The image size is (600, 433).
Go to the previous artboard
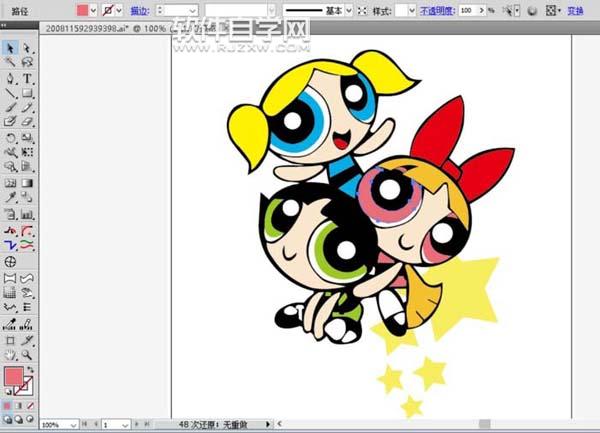point(96,424)
